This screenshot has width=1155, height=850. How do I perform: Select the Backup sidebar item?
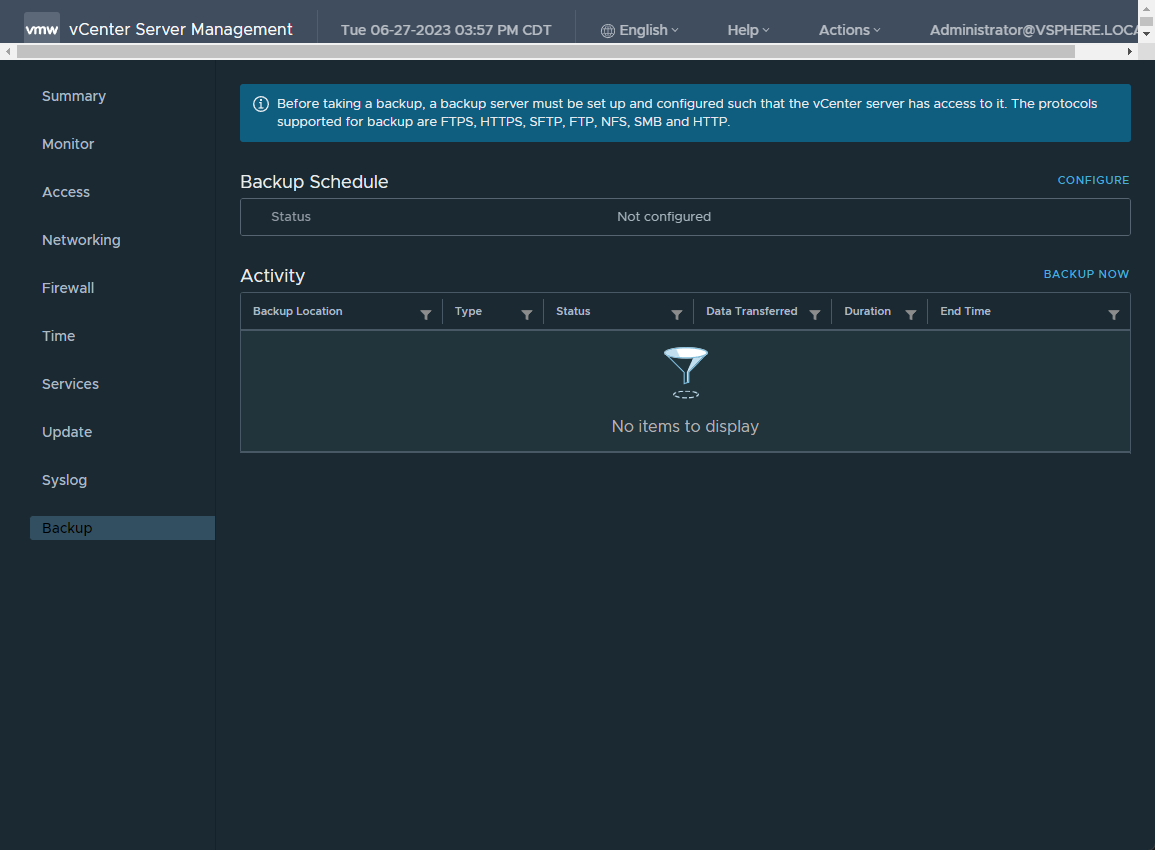[x=122, y=528]
